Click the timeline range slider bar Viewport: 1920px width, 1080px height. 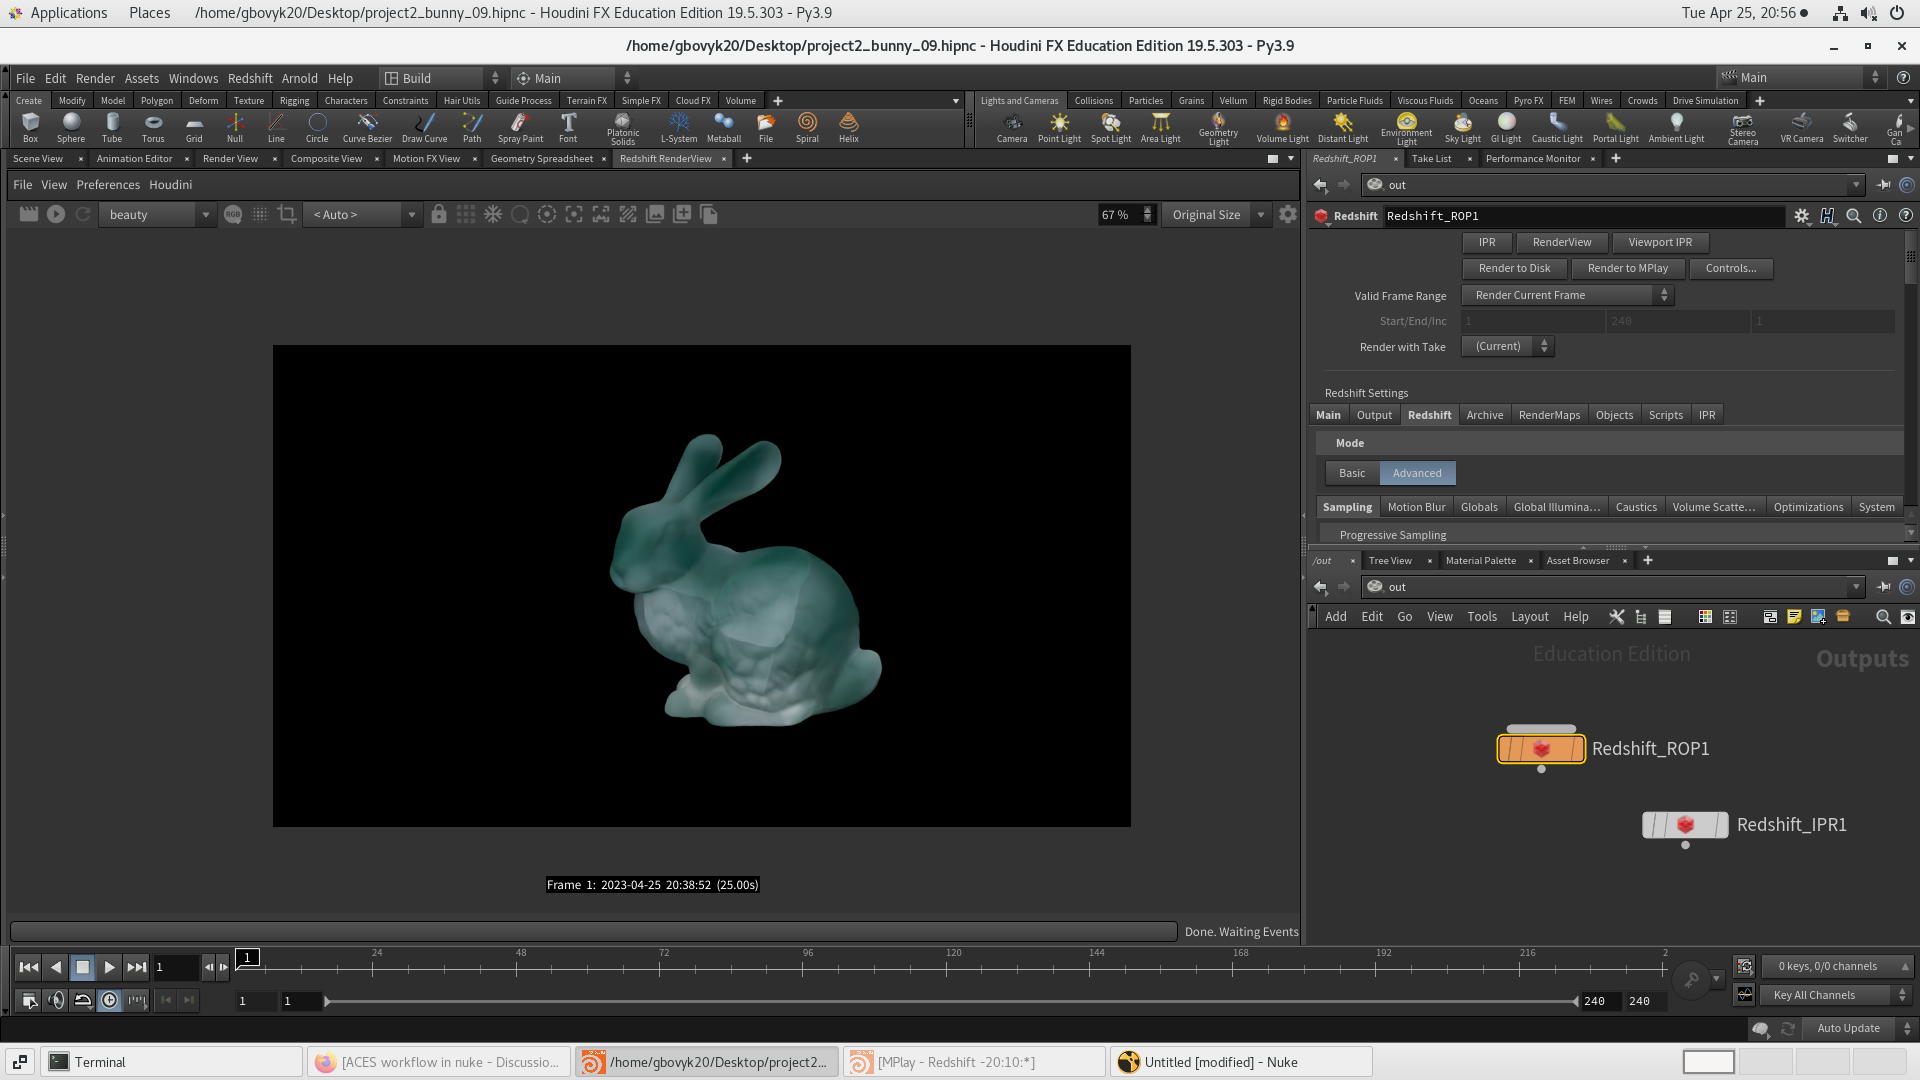(x=950, y=1001)
